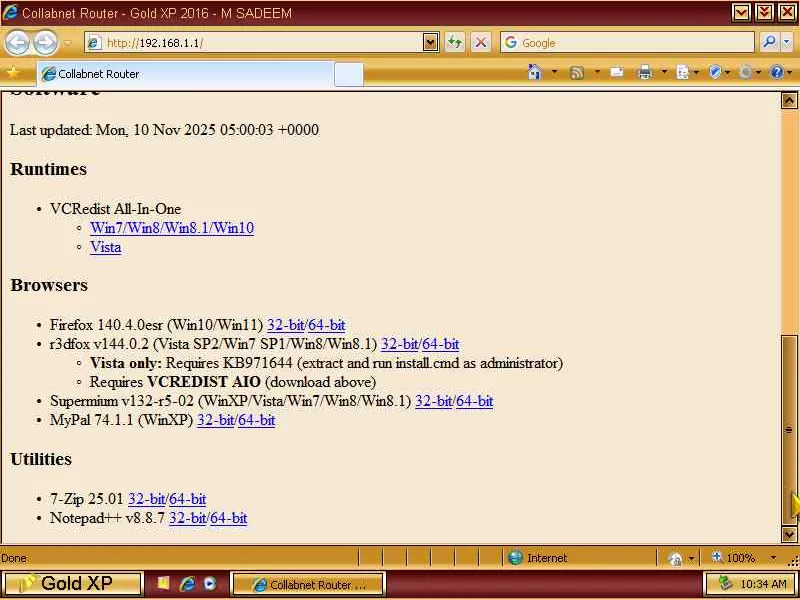The width and height of the screenshot is (800, 600).
Task: Expand the zoom level dropdown arrow
Action: tap(773, 558)
